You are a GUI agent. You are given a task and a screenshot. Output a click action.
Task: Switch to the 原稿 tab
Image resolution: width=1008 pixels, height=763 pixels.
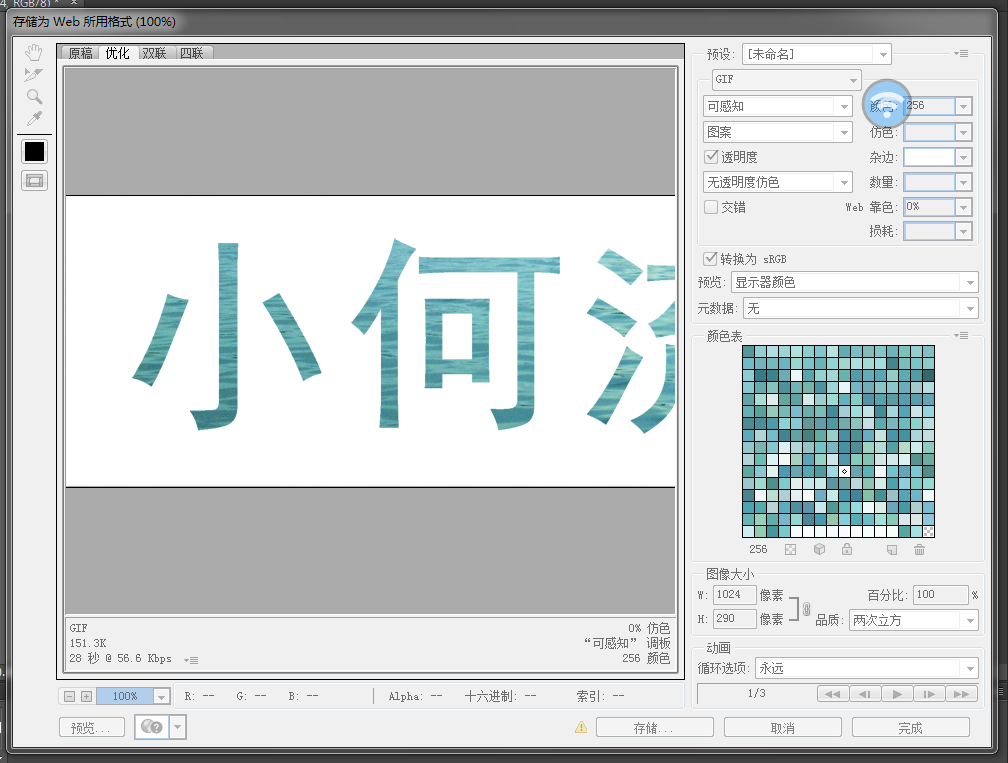80,53
